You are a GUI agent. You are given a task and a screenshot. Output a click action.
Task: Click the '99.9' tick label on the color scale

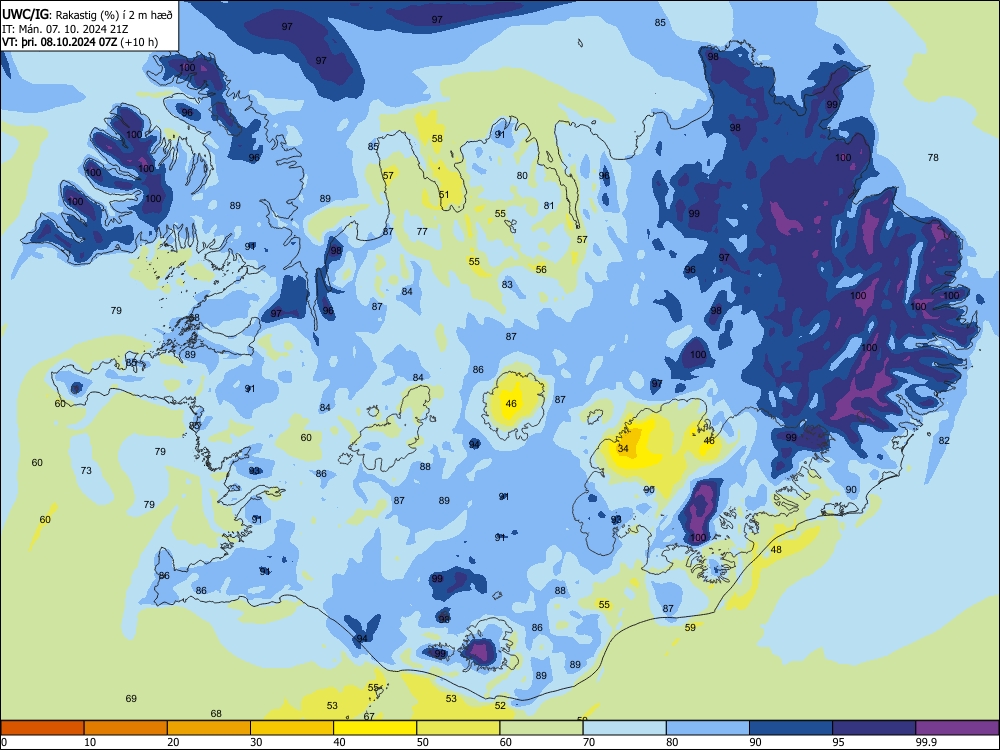click(926, 742)
